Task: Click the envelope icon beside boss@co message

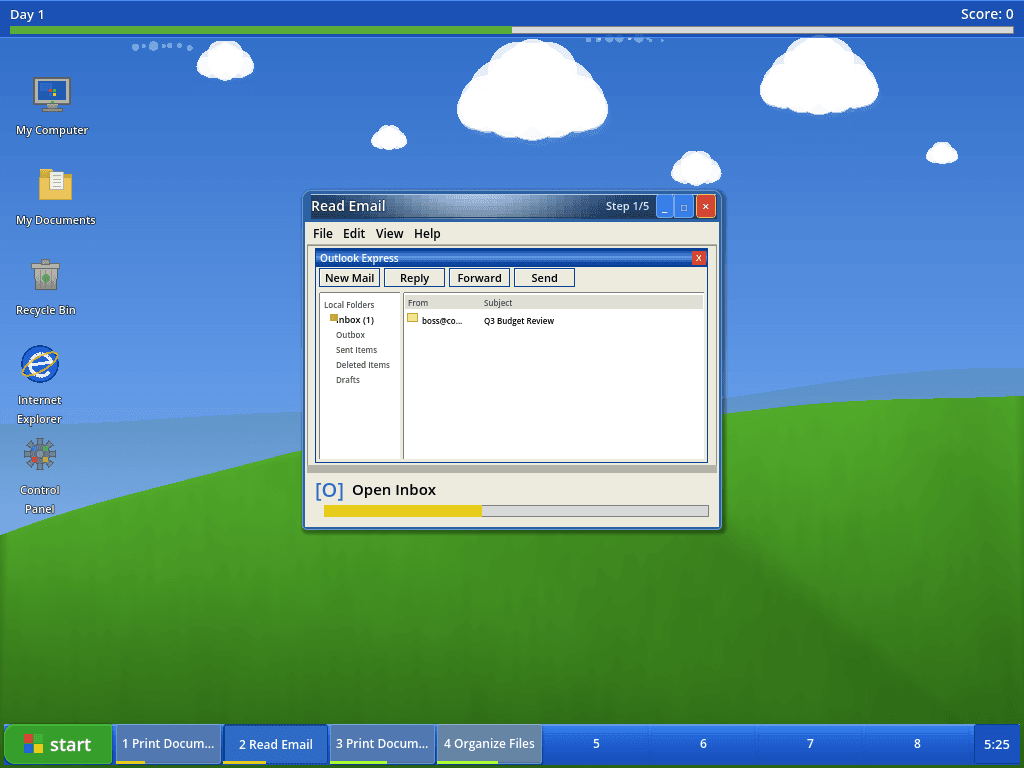Action: pyautogui.click(x=413, y=318)
